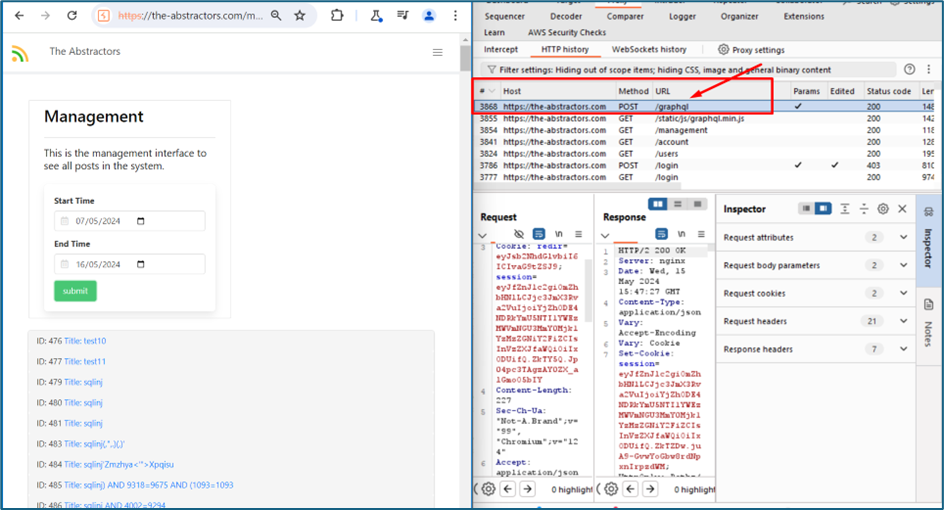Open the Response view dropdown chevron

click(x=605, y=235)
